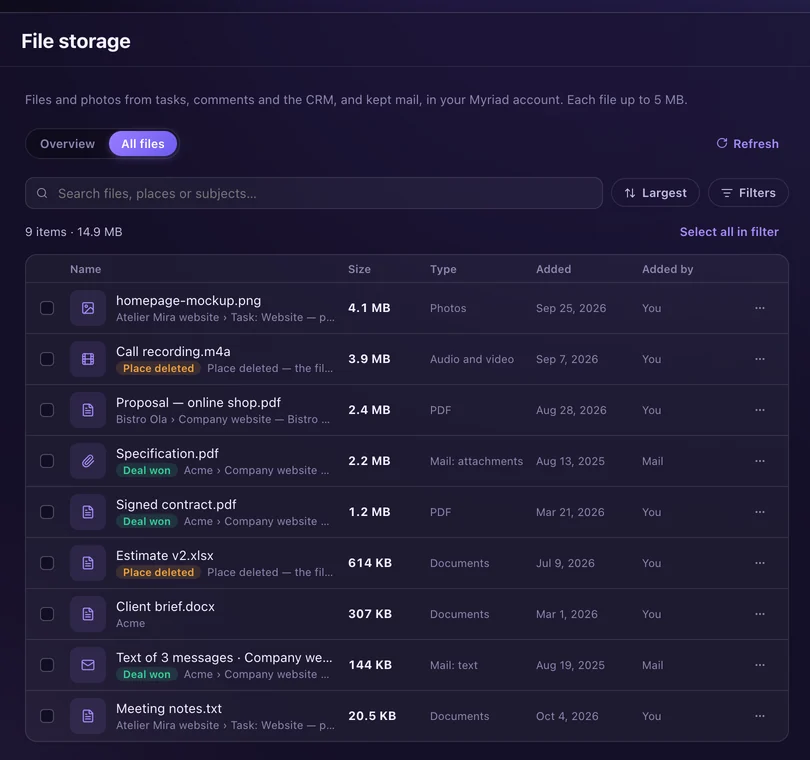Click the photo icon beside homepage-mockup.png
This screenshot has height=760, width=810.
pos(88,308)
